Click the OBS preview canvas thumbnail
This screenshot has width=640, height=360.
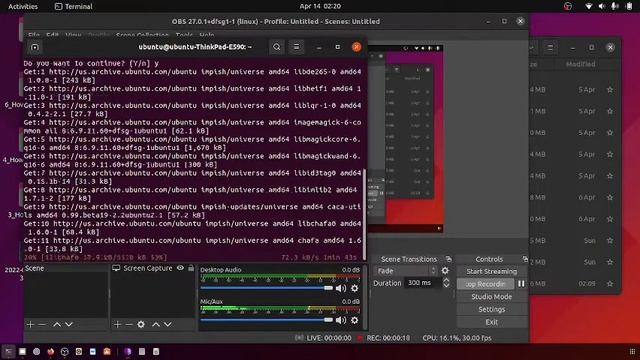click(x=406, y=139)
